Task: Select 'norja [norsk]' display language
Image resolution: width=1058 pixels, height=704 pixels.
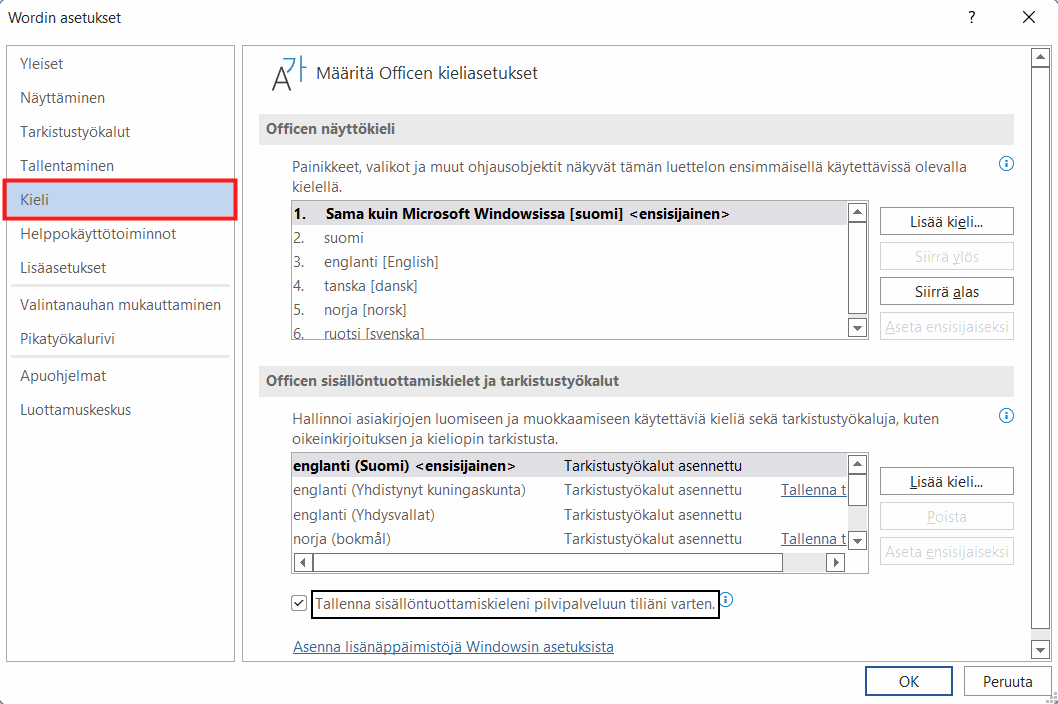Action: click(x=569, y=310)
